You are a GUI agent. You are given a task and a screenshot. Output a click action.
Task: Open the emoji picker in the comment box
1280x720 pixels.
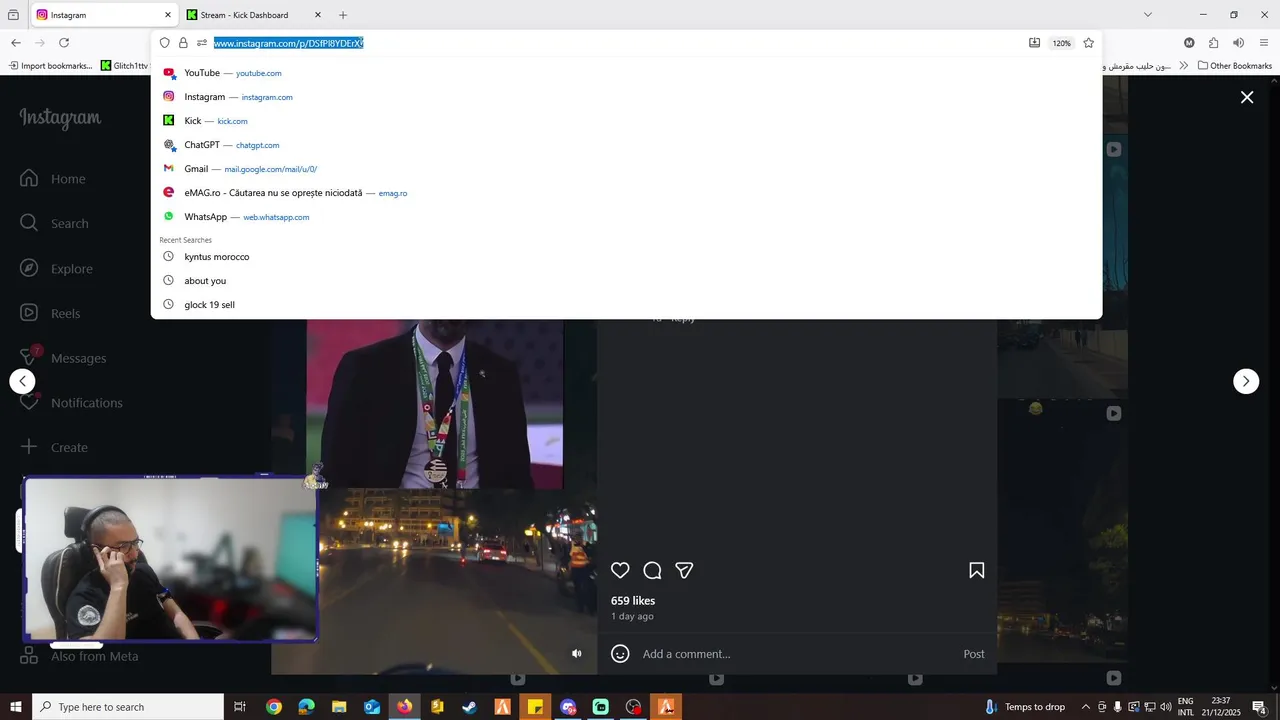(x=620, y=654)
